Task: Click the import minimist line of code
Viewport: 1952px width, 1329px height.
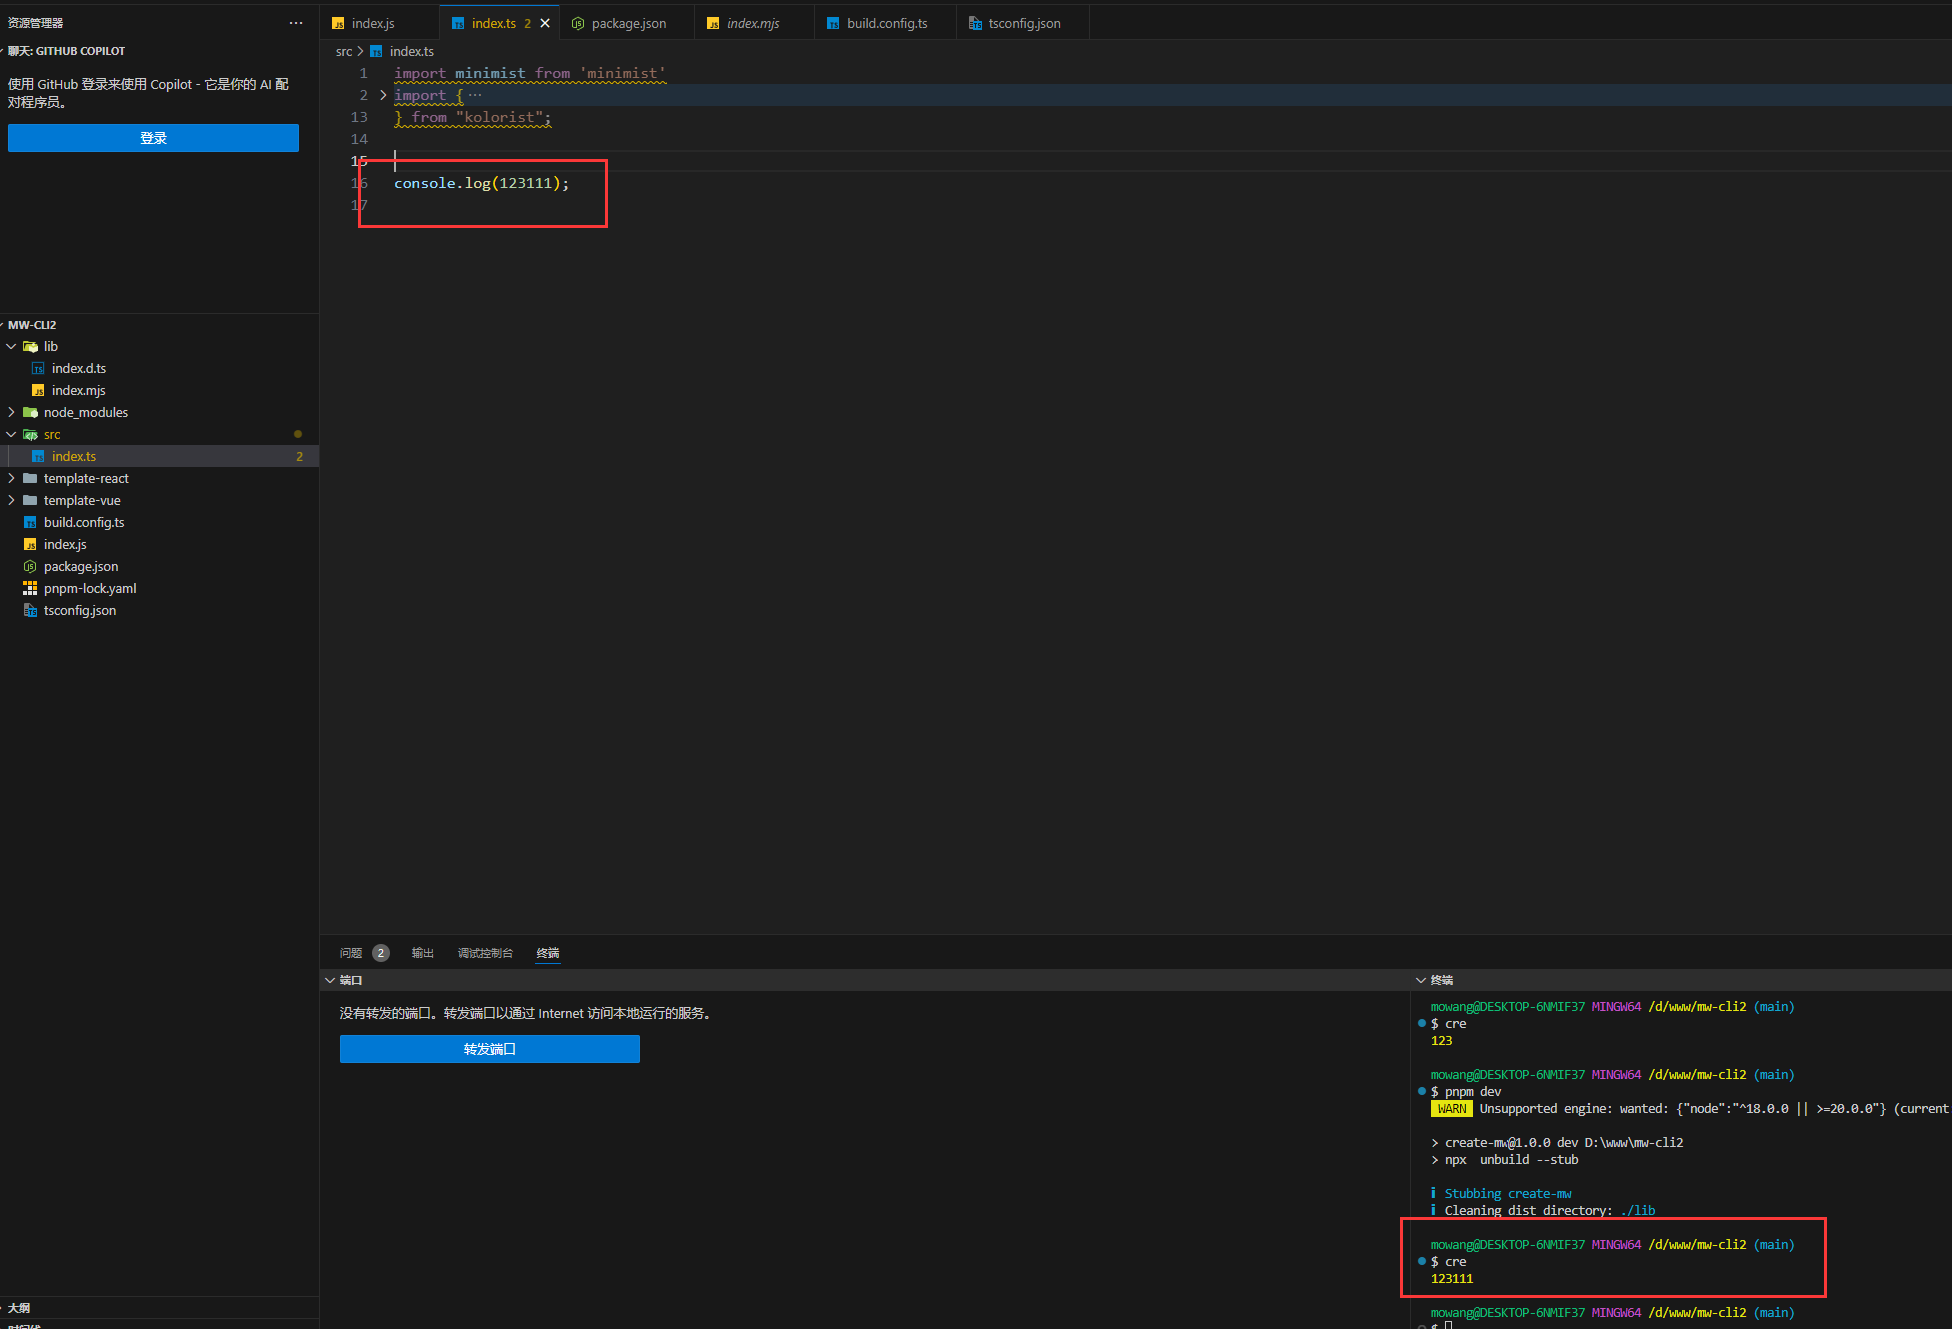Action: (530, 73)
